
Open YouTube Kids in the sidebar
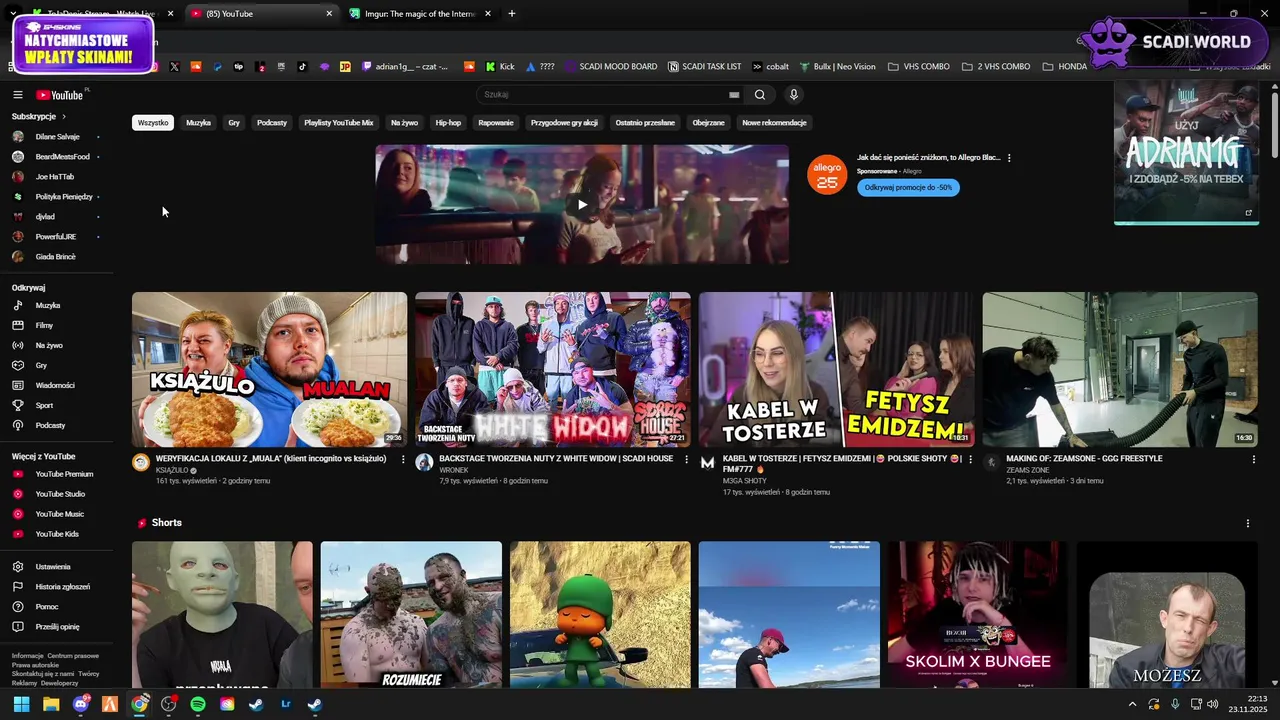[57, 534]
